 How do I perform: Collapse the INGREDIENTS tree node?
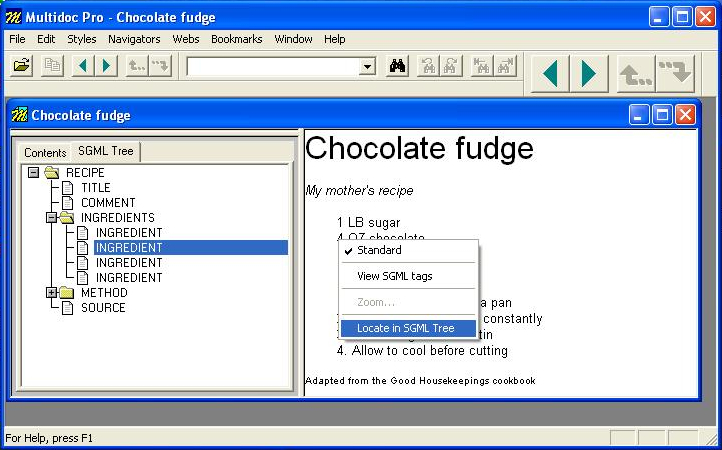52,217
